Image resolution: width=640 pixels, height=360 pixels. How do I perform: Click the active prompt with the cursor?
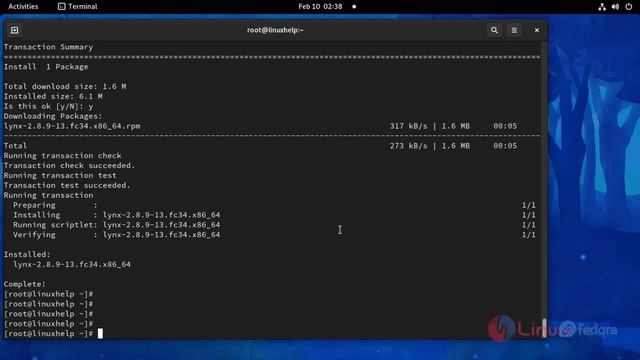tap(53, 334)
